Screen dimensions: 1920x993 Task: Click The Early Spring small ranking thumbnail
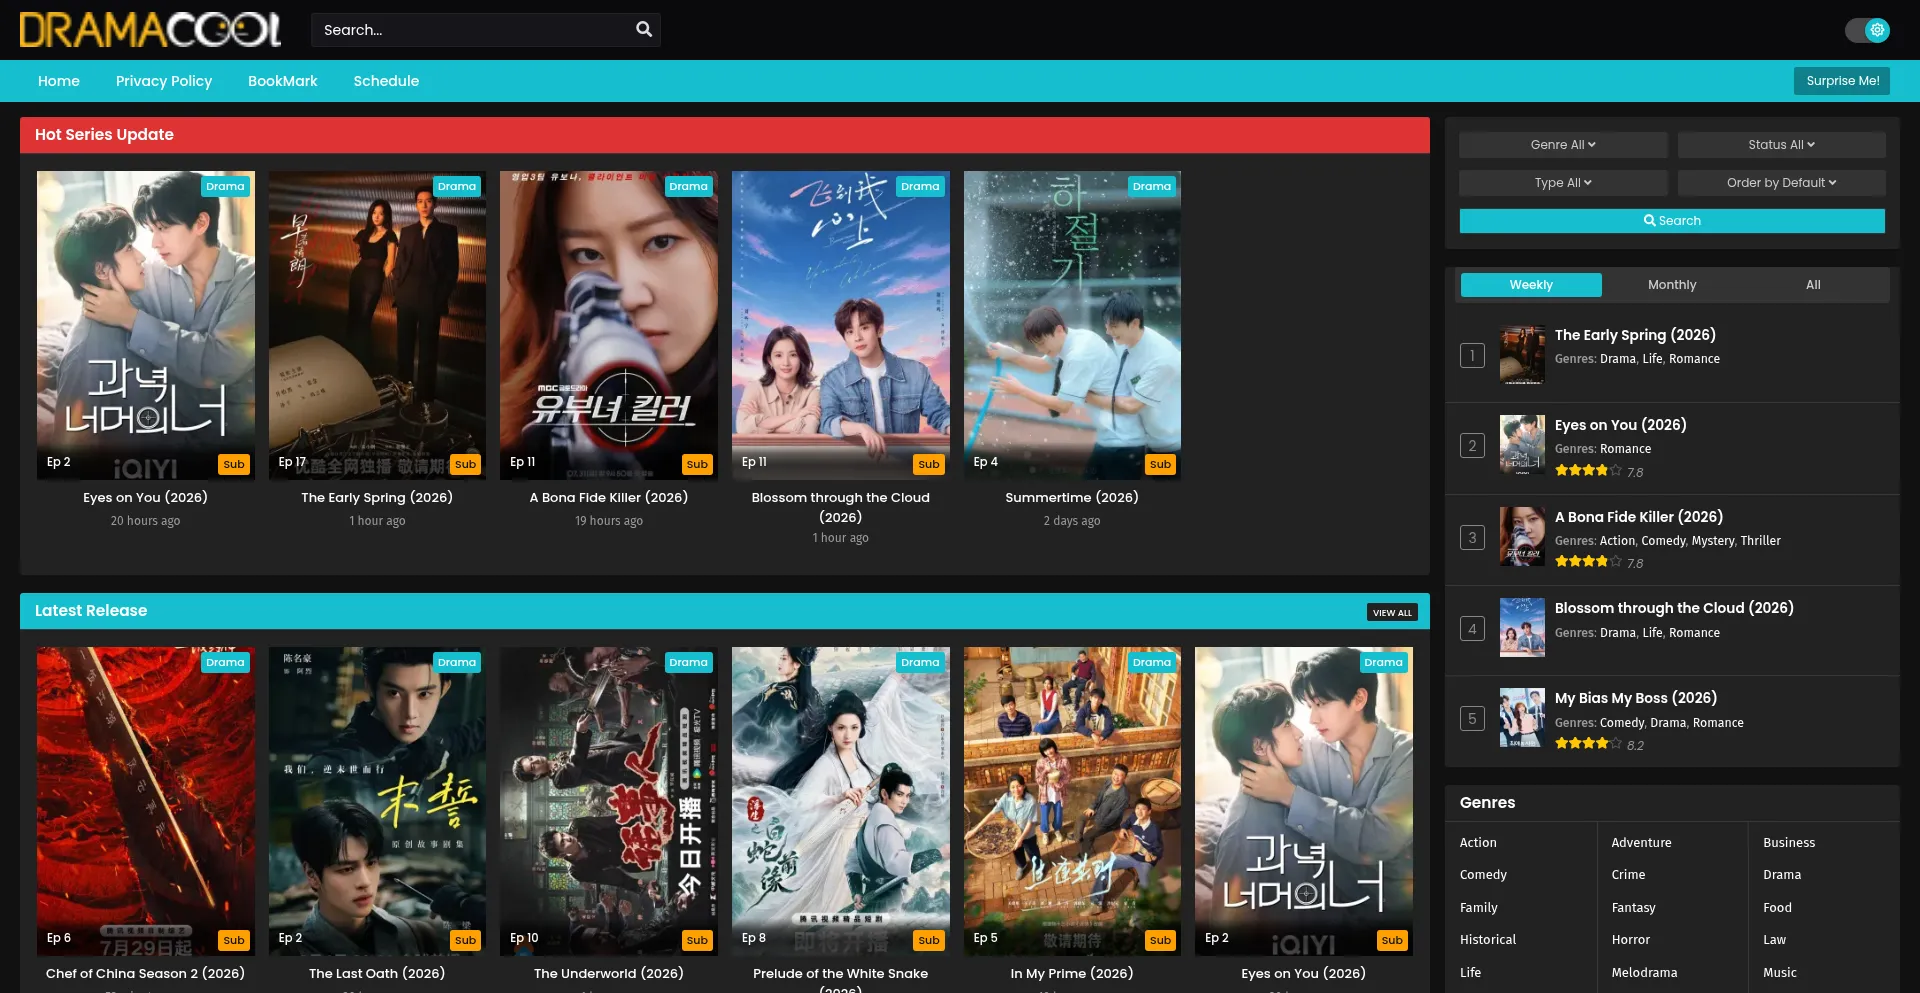click(1522, 355)
